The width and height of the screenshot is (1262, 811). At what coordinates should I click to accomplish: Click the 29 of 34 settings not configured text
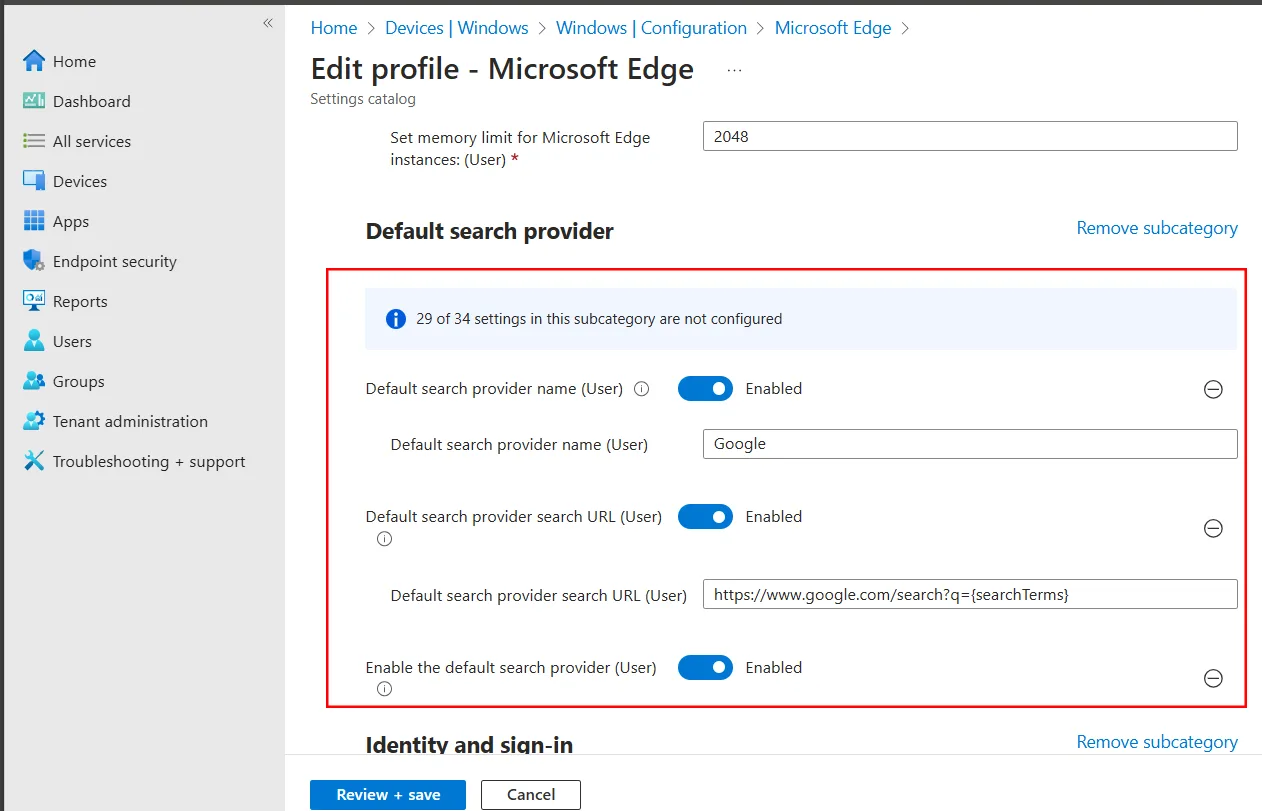tap(599, 319)
